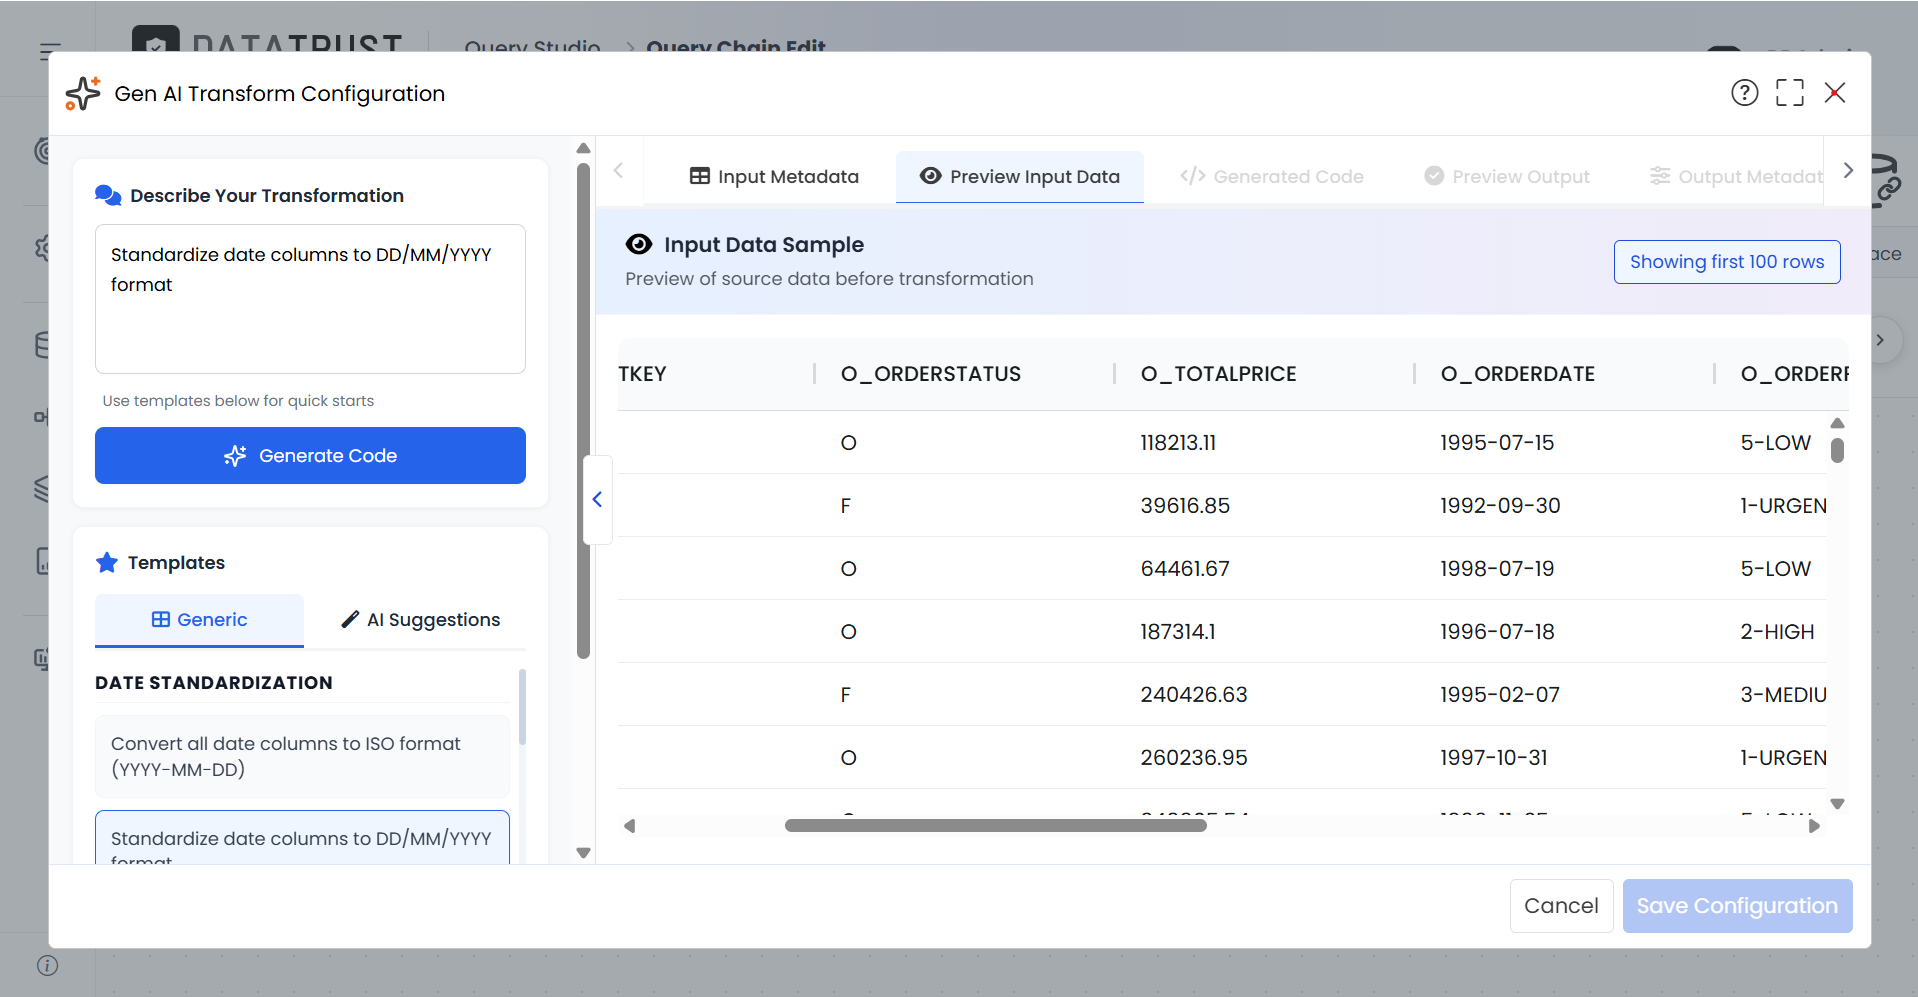Sort by the O_ORDERSTATUS column header
The height and width of the screenshot is (997, 1918).
tap(930, 374)
